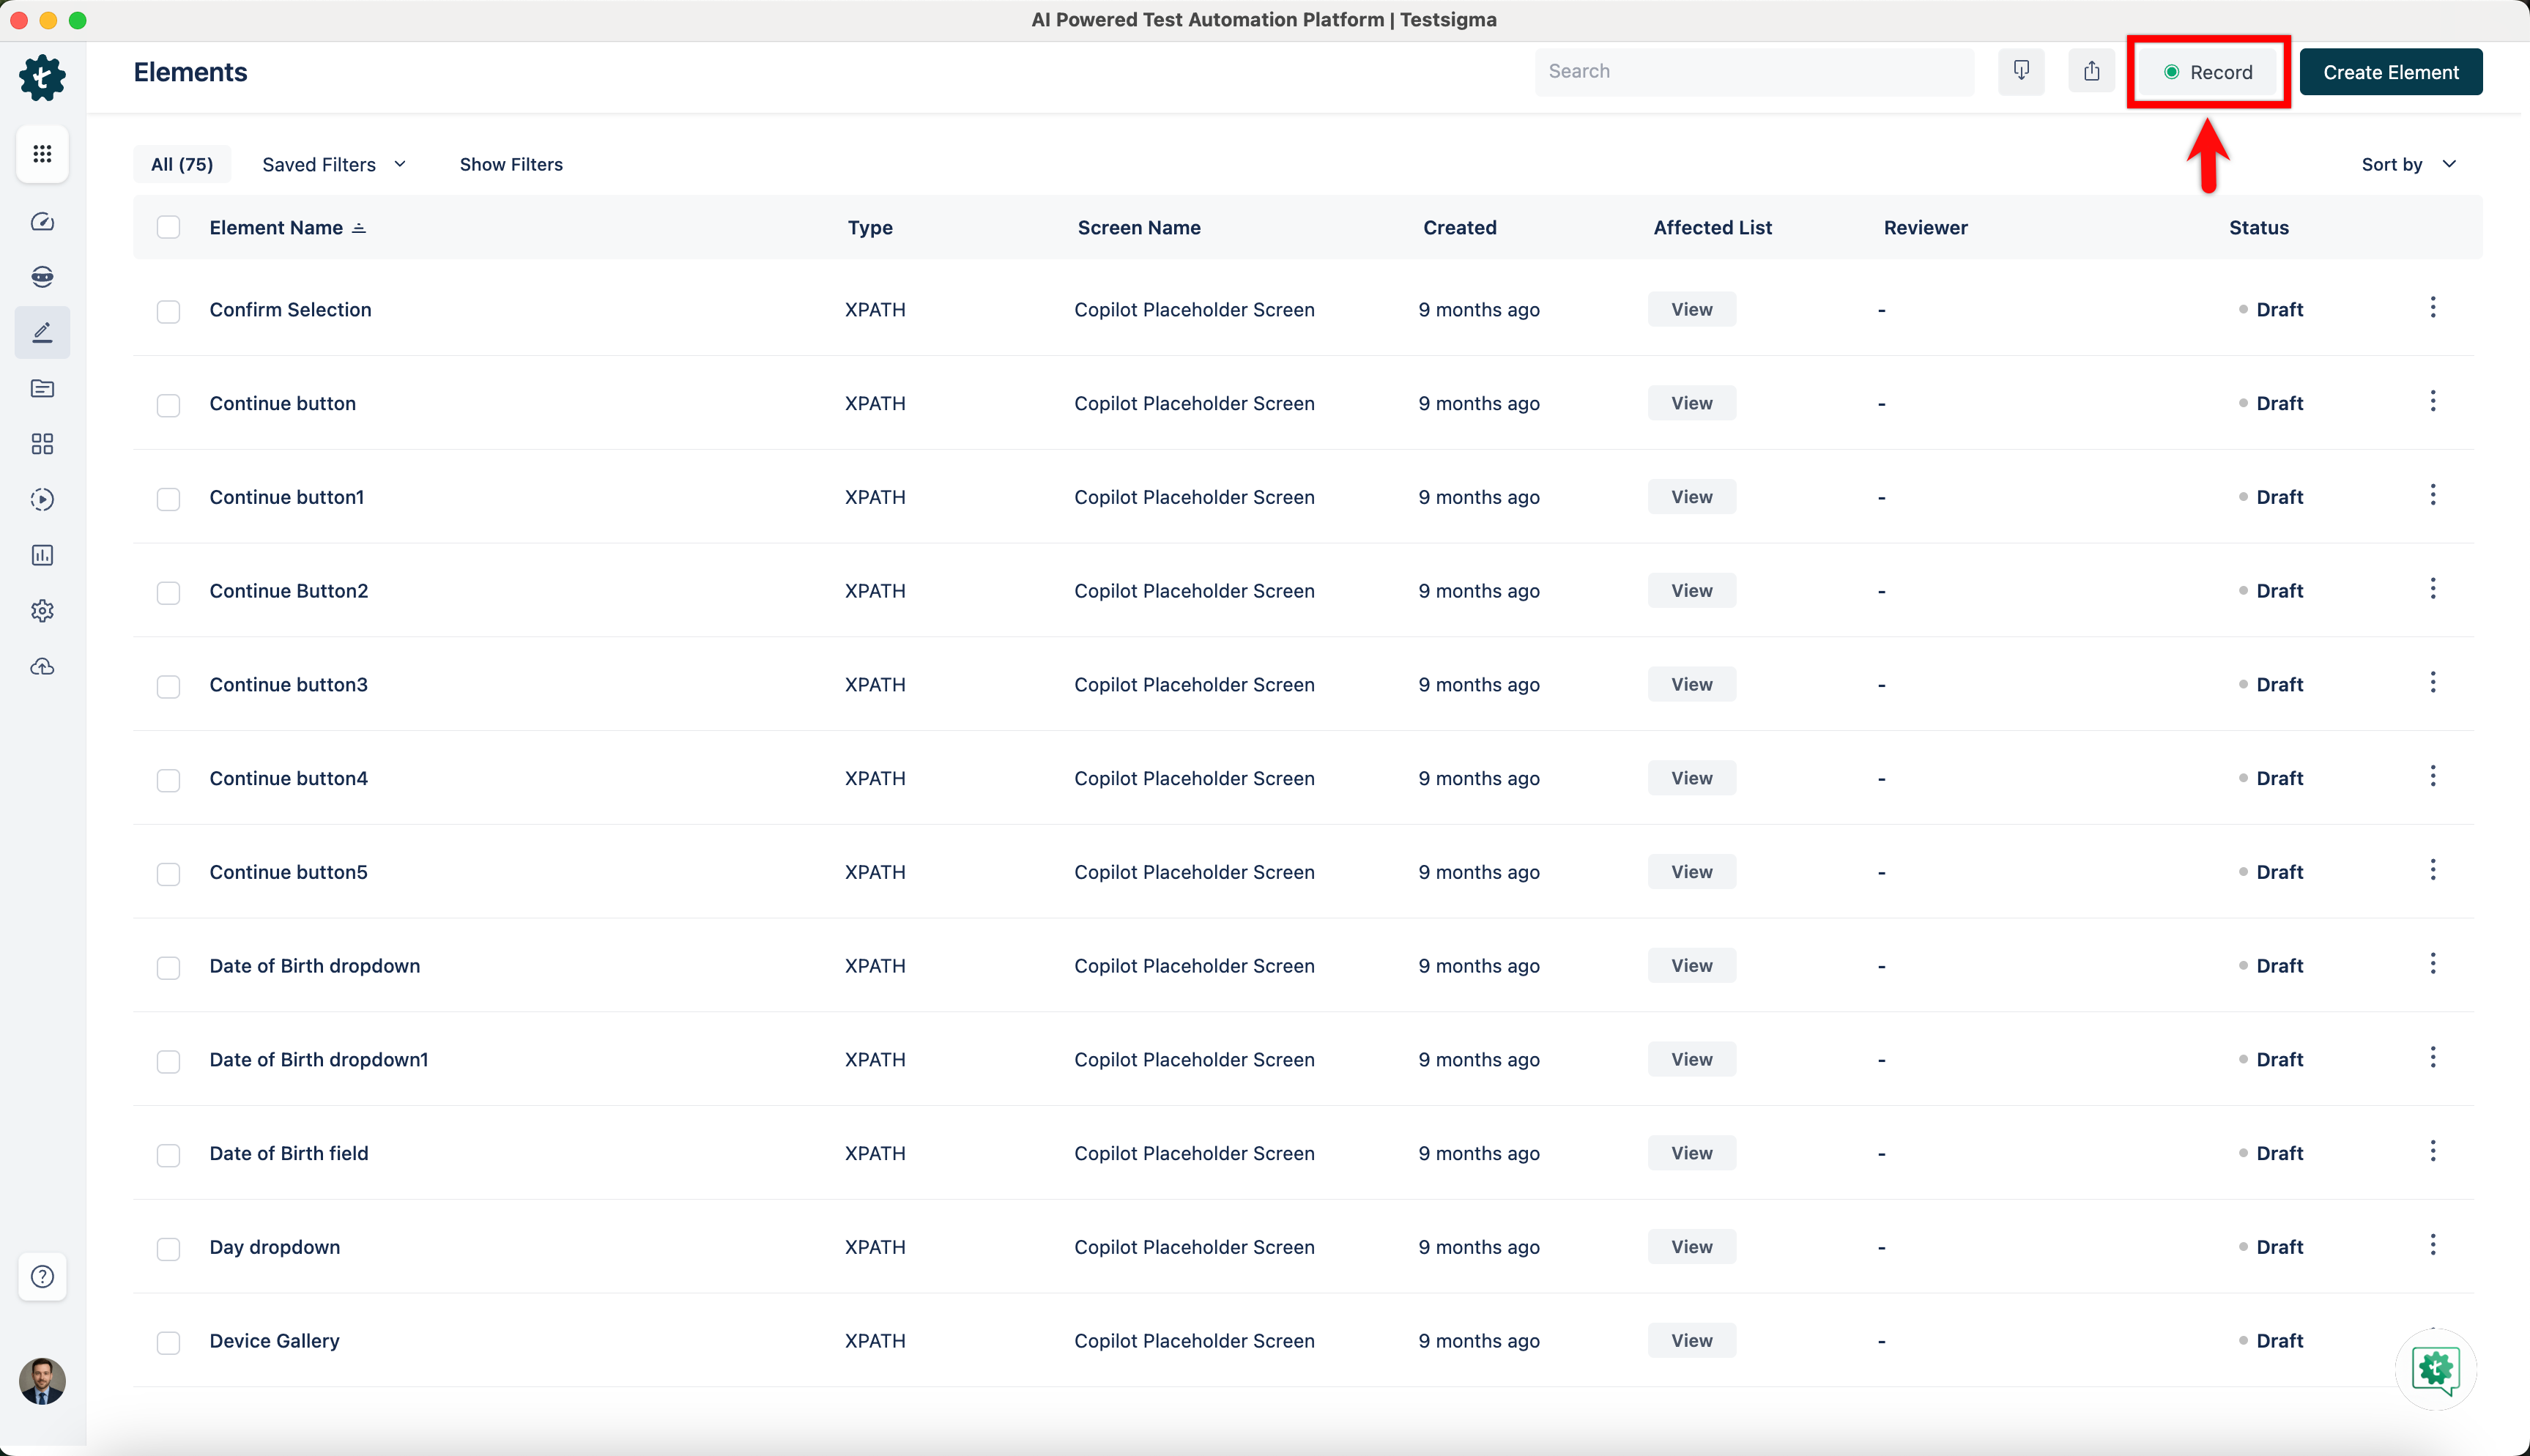Open the dashboard gauge icon in sidebar
Viewport: 2530px width, 1456px height.
(42, 222)
